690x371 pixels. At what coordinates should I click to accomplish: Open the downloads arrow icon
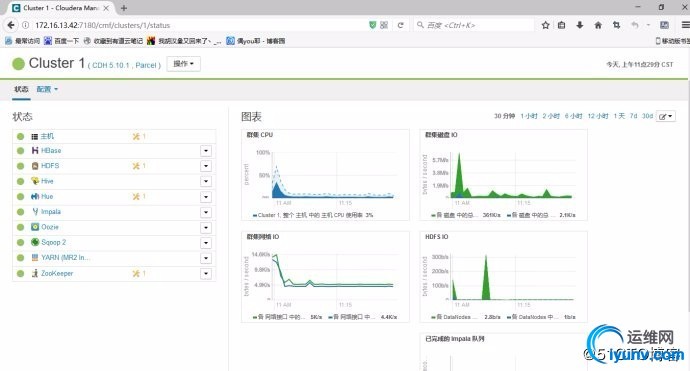(580, 25)
